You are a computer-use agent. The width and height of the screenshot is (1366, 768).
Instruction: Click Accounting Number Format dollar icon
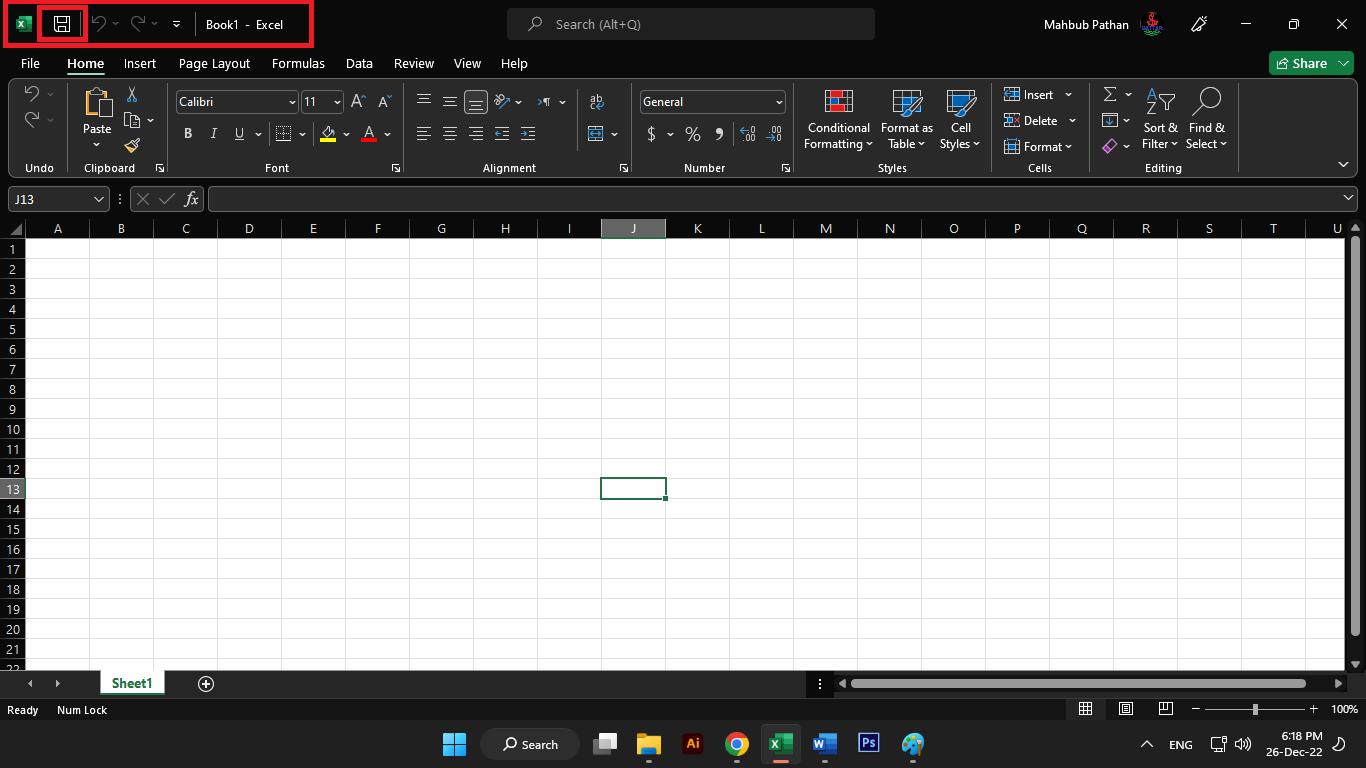coord(652,134)
